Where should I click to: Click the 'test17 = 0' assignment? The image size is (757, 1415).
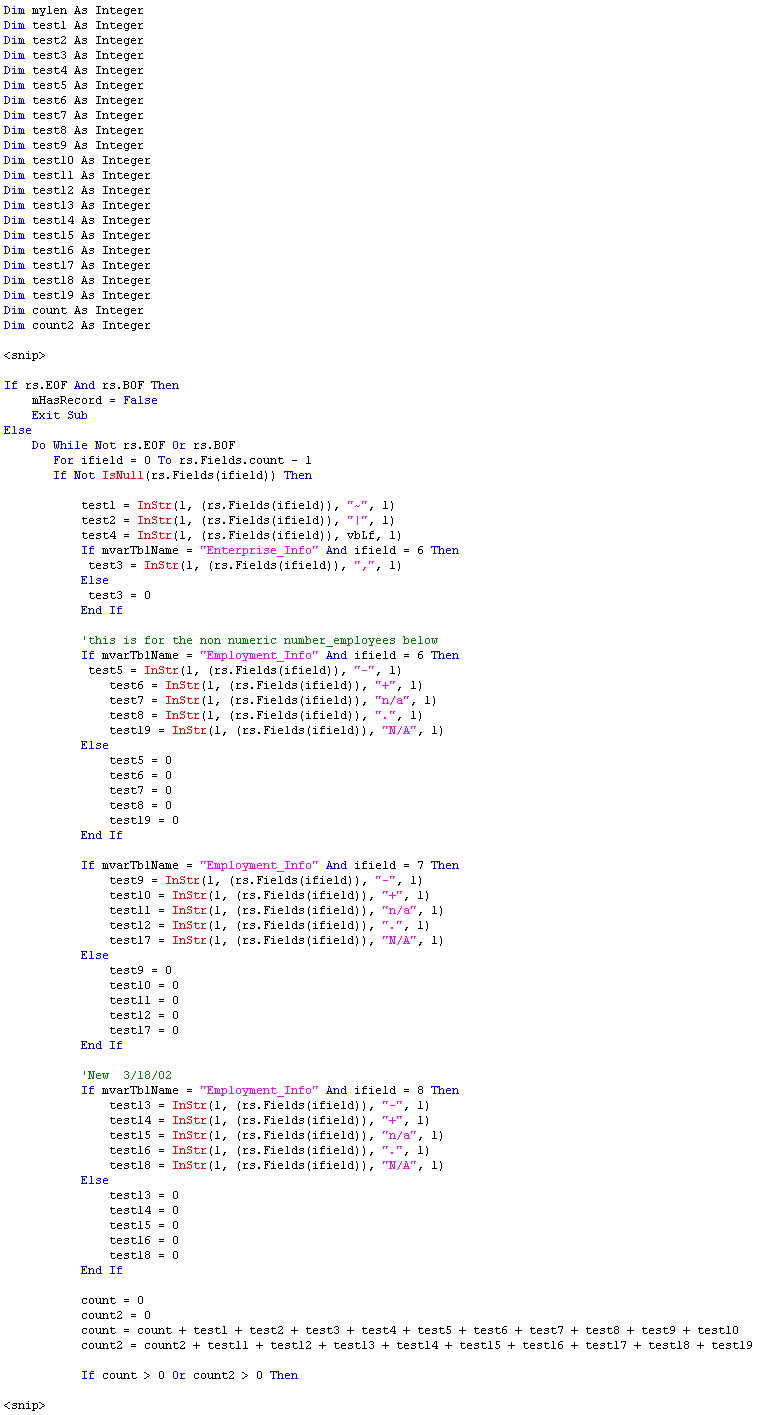tap(144, 1030)
